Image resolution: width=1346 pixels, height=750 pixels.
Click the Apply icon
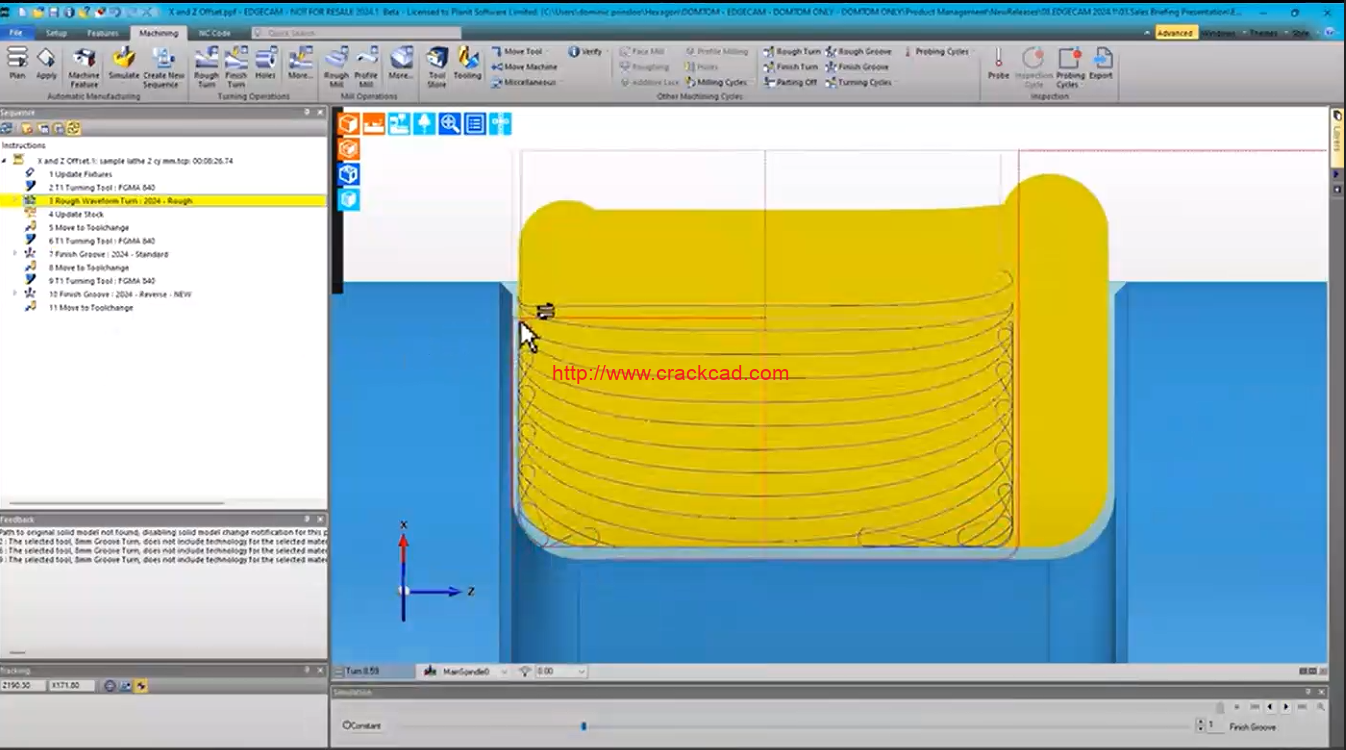46,62
